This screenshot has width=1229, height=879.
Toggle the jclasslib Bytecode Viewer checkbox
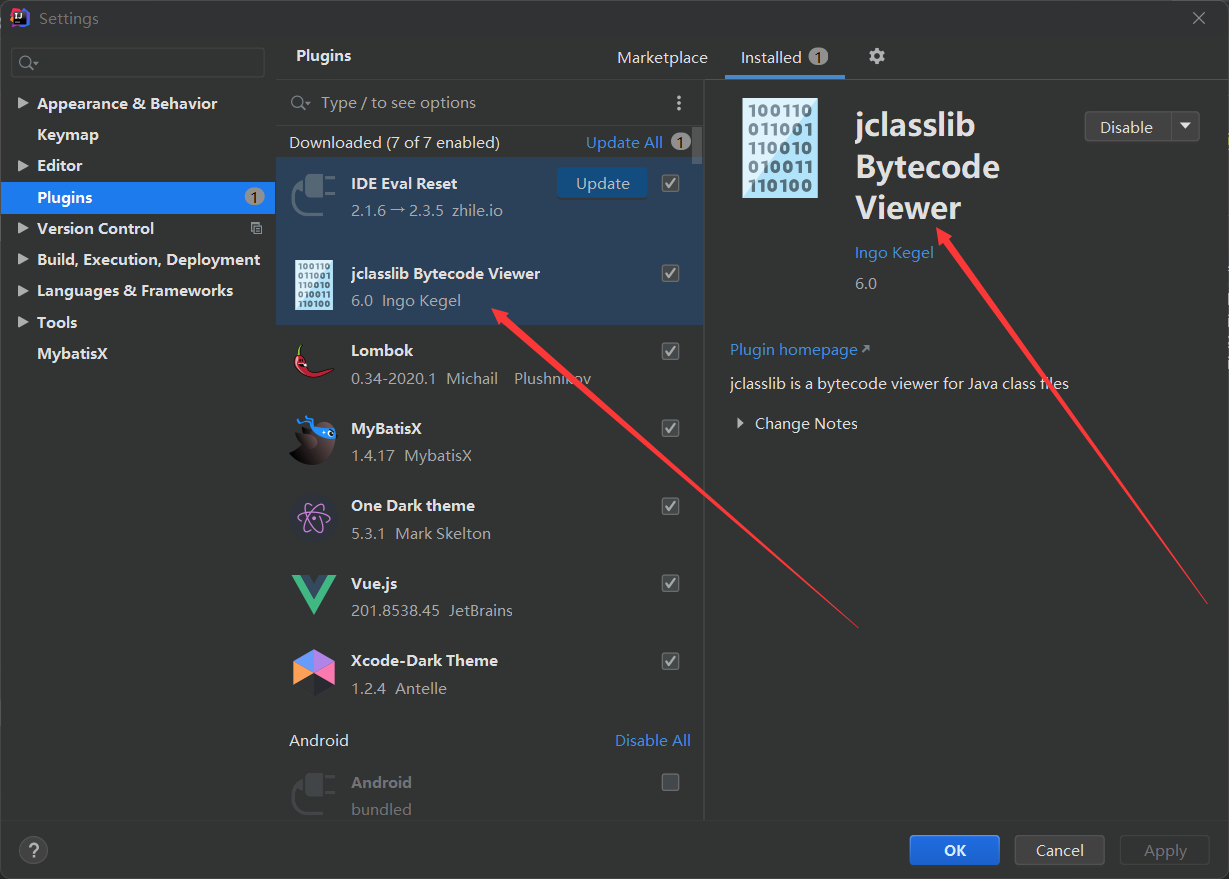coord(671,273)
